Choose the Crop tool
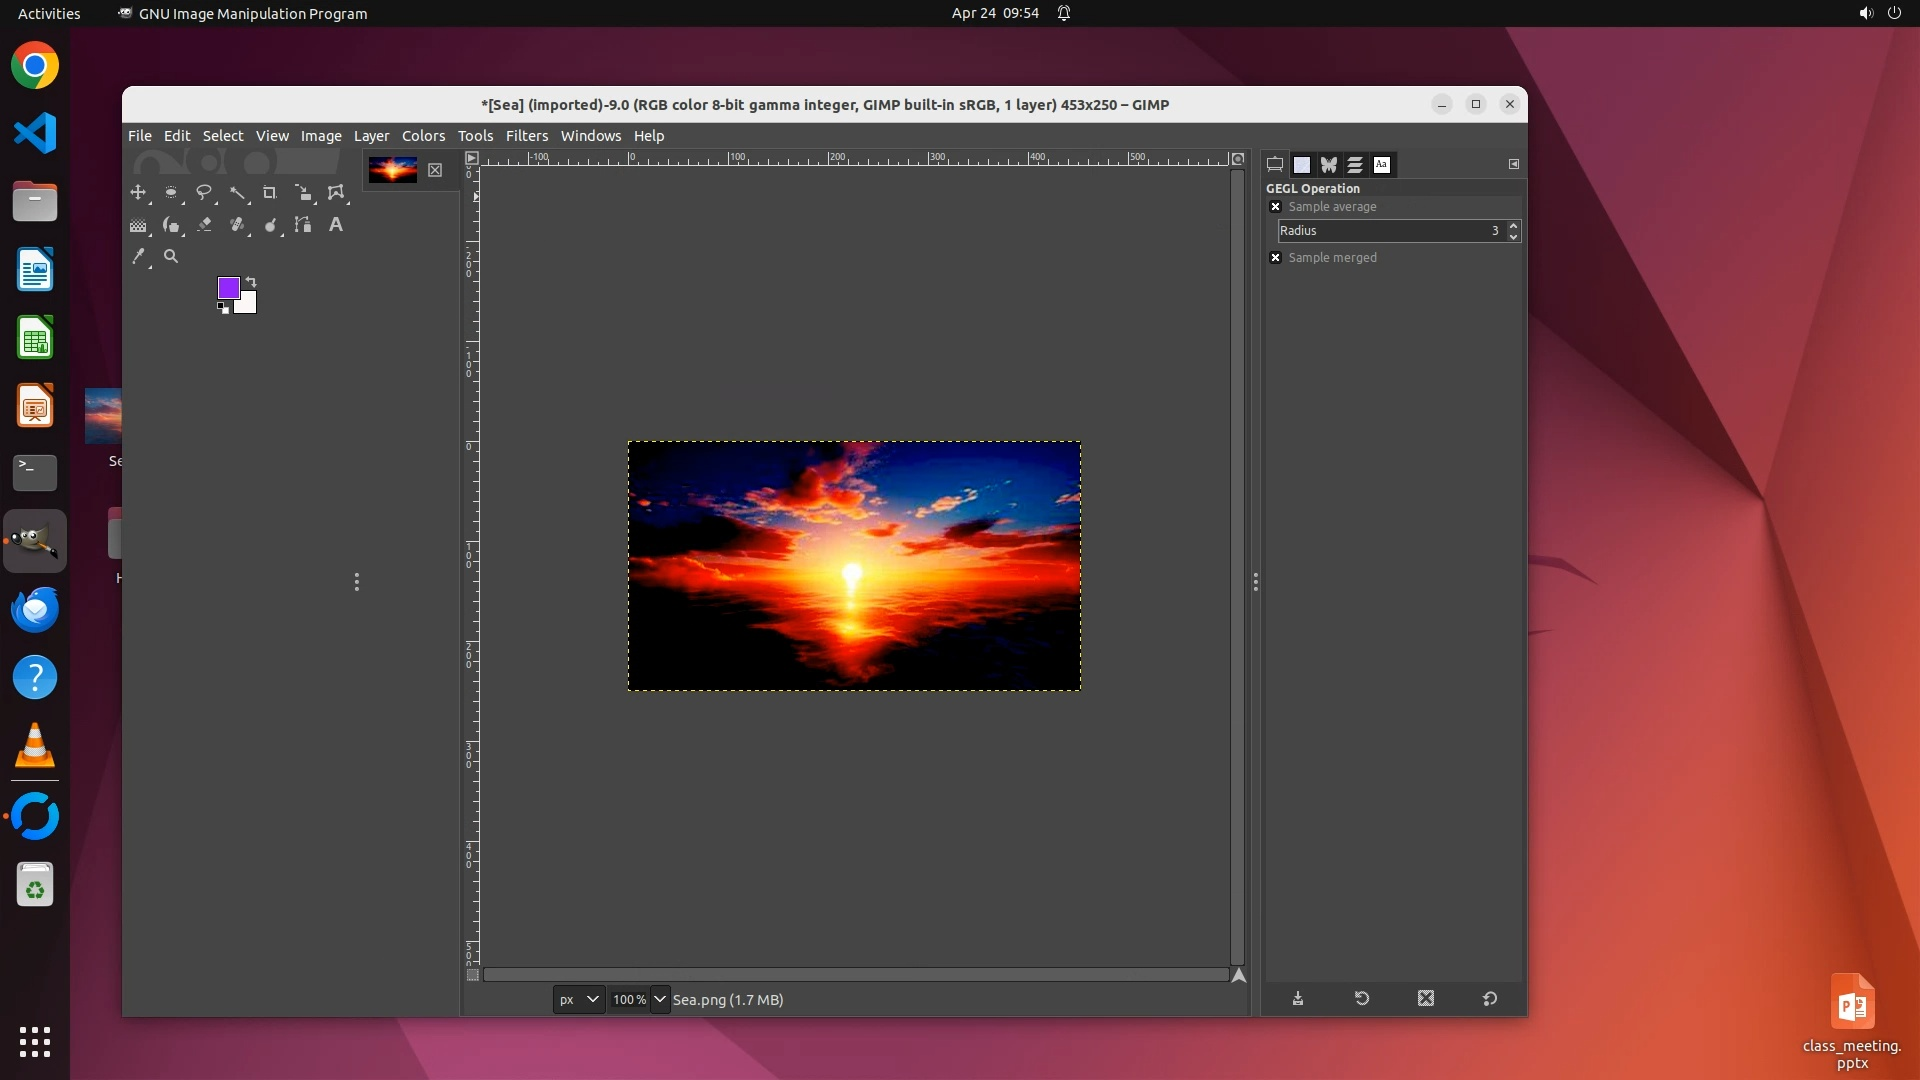The height and width of the screenshot is (1080, 1920). 269,192
